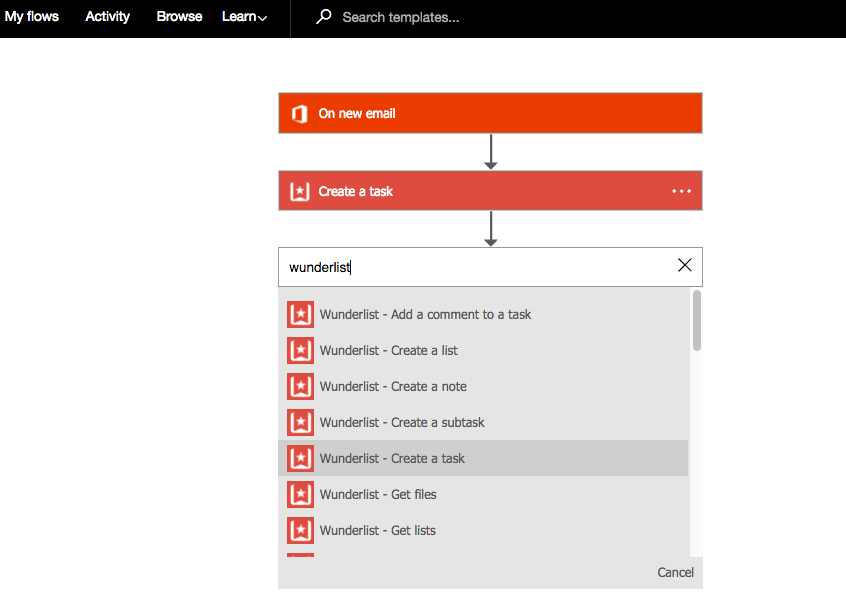The width and height of the screenshot is (846, 605).
Task: Click the action list scrollbar thumb
Action: 696,320
